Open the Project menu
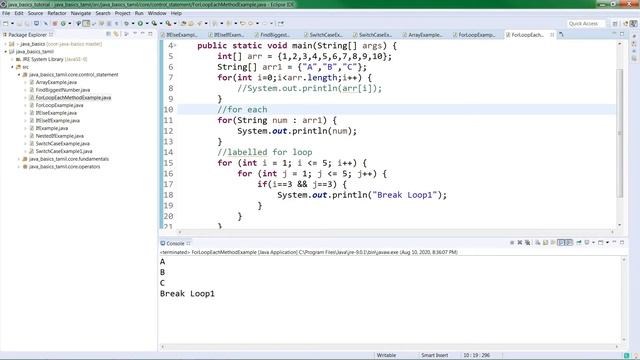Viewport: 640px width, 360px height. coord(122,13)
